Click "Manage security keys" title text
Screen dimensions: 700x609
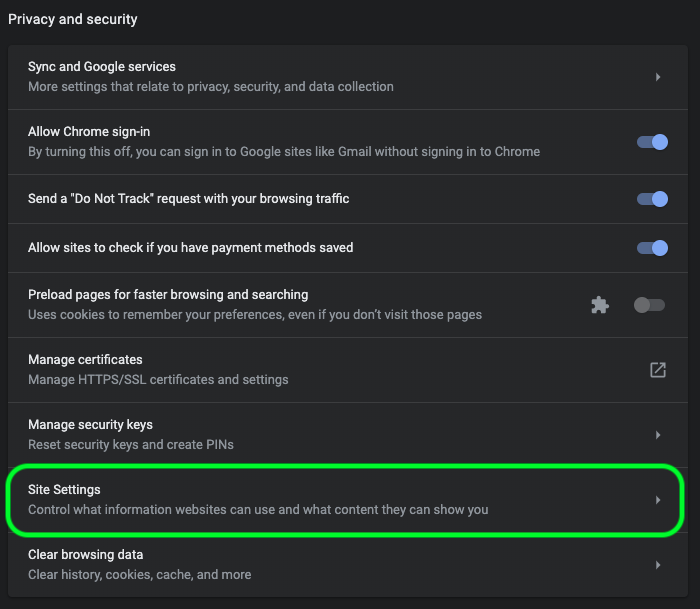[90, 425]
